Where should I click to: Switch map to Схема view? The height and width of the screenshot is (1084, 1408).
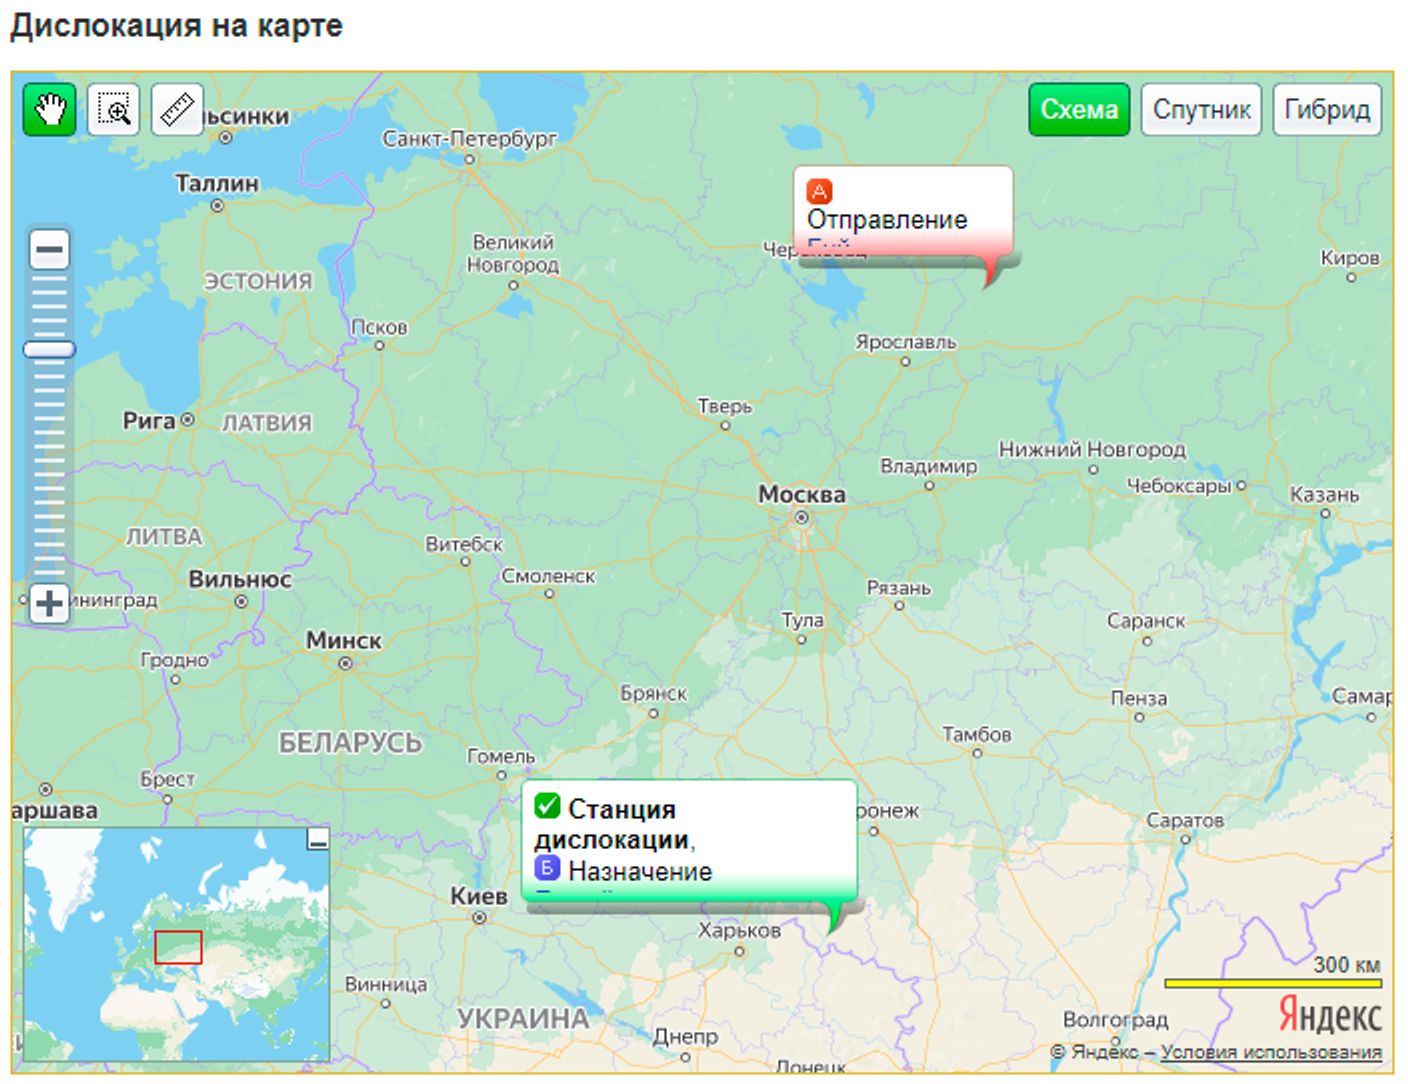click(x=1078, y=109)
